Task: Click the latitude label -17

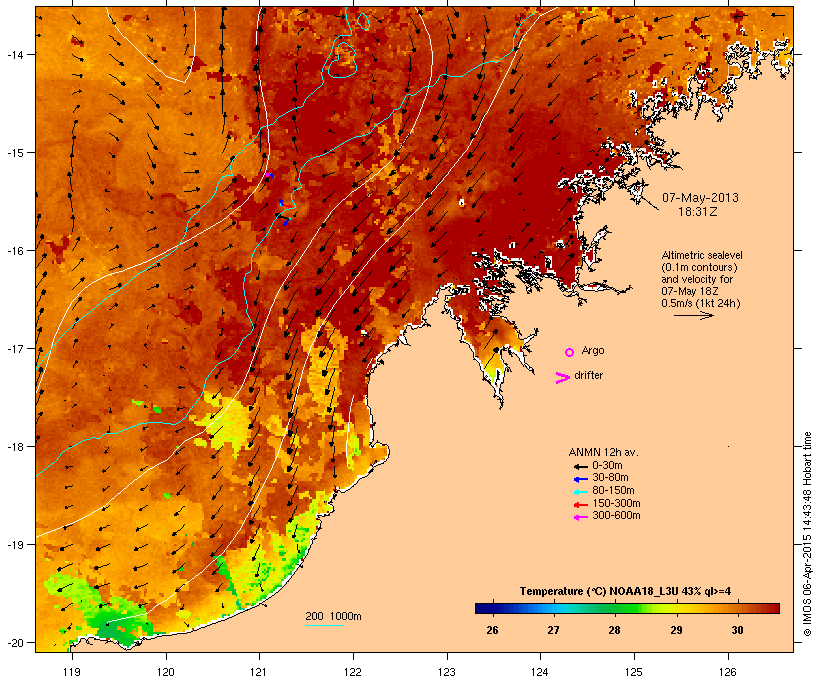Action: pos(14,348)
